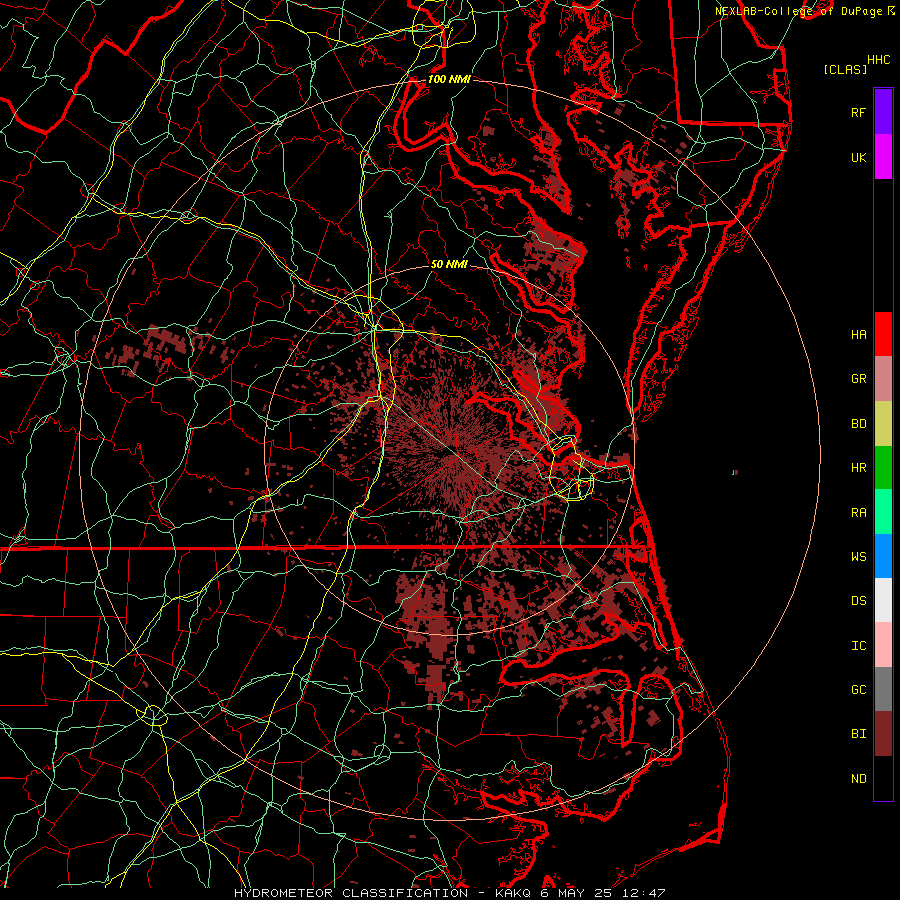Click the '100 NMI' range ring label
Image resolution: width=900 pixels, height=900 pixels.
point(449,79)
